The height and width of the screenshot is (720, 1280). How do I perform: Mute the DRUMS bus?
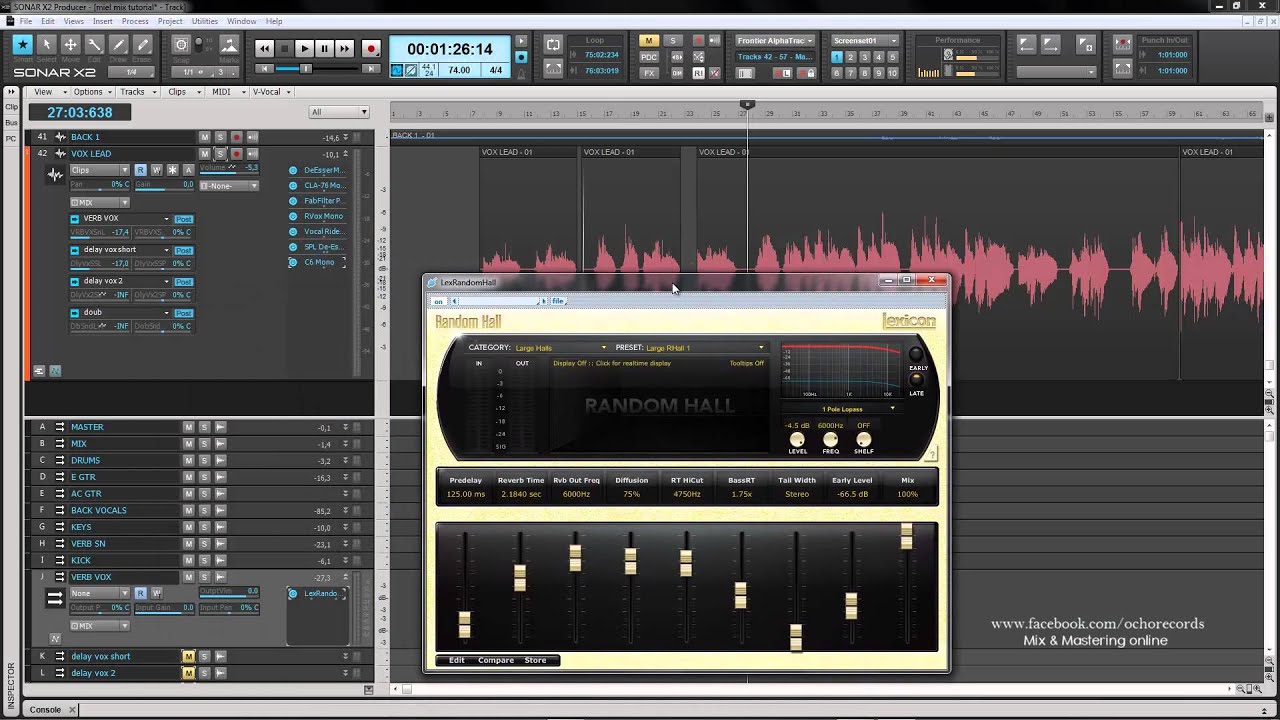[x=188, y=461]
